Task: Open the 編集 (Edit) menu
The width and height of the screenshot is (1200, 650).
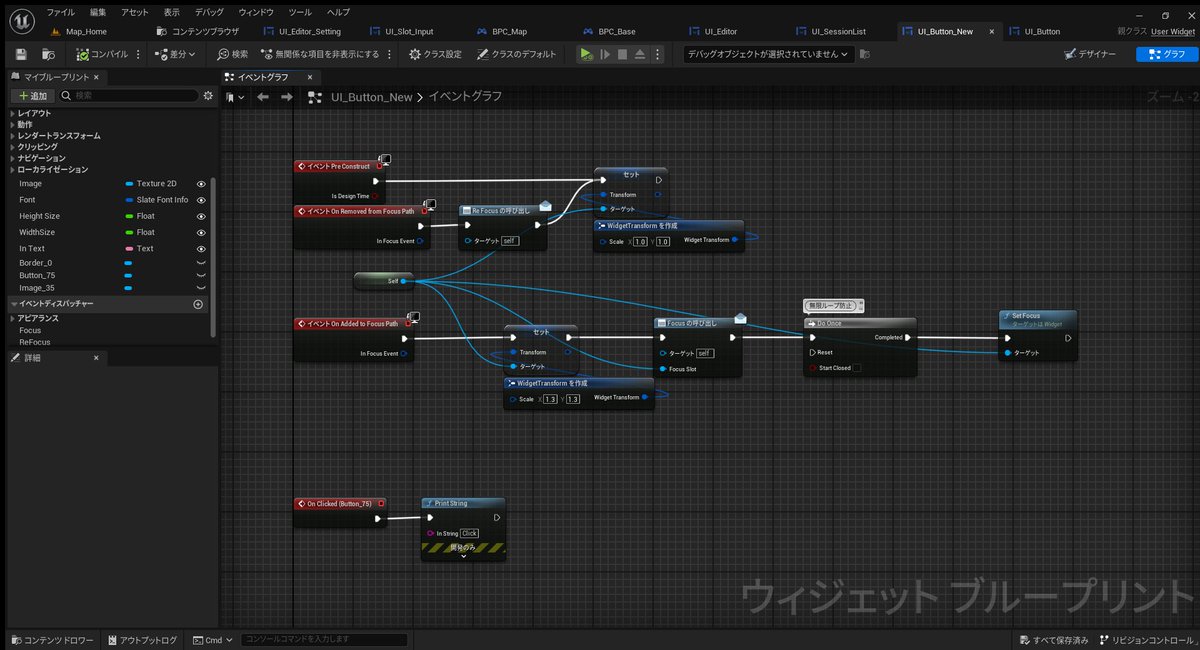Action: pos(97,12)
